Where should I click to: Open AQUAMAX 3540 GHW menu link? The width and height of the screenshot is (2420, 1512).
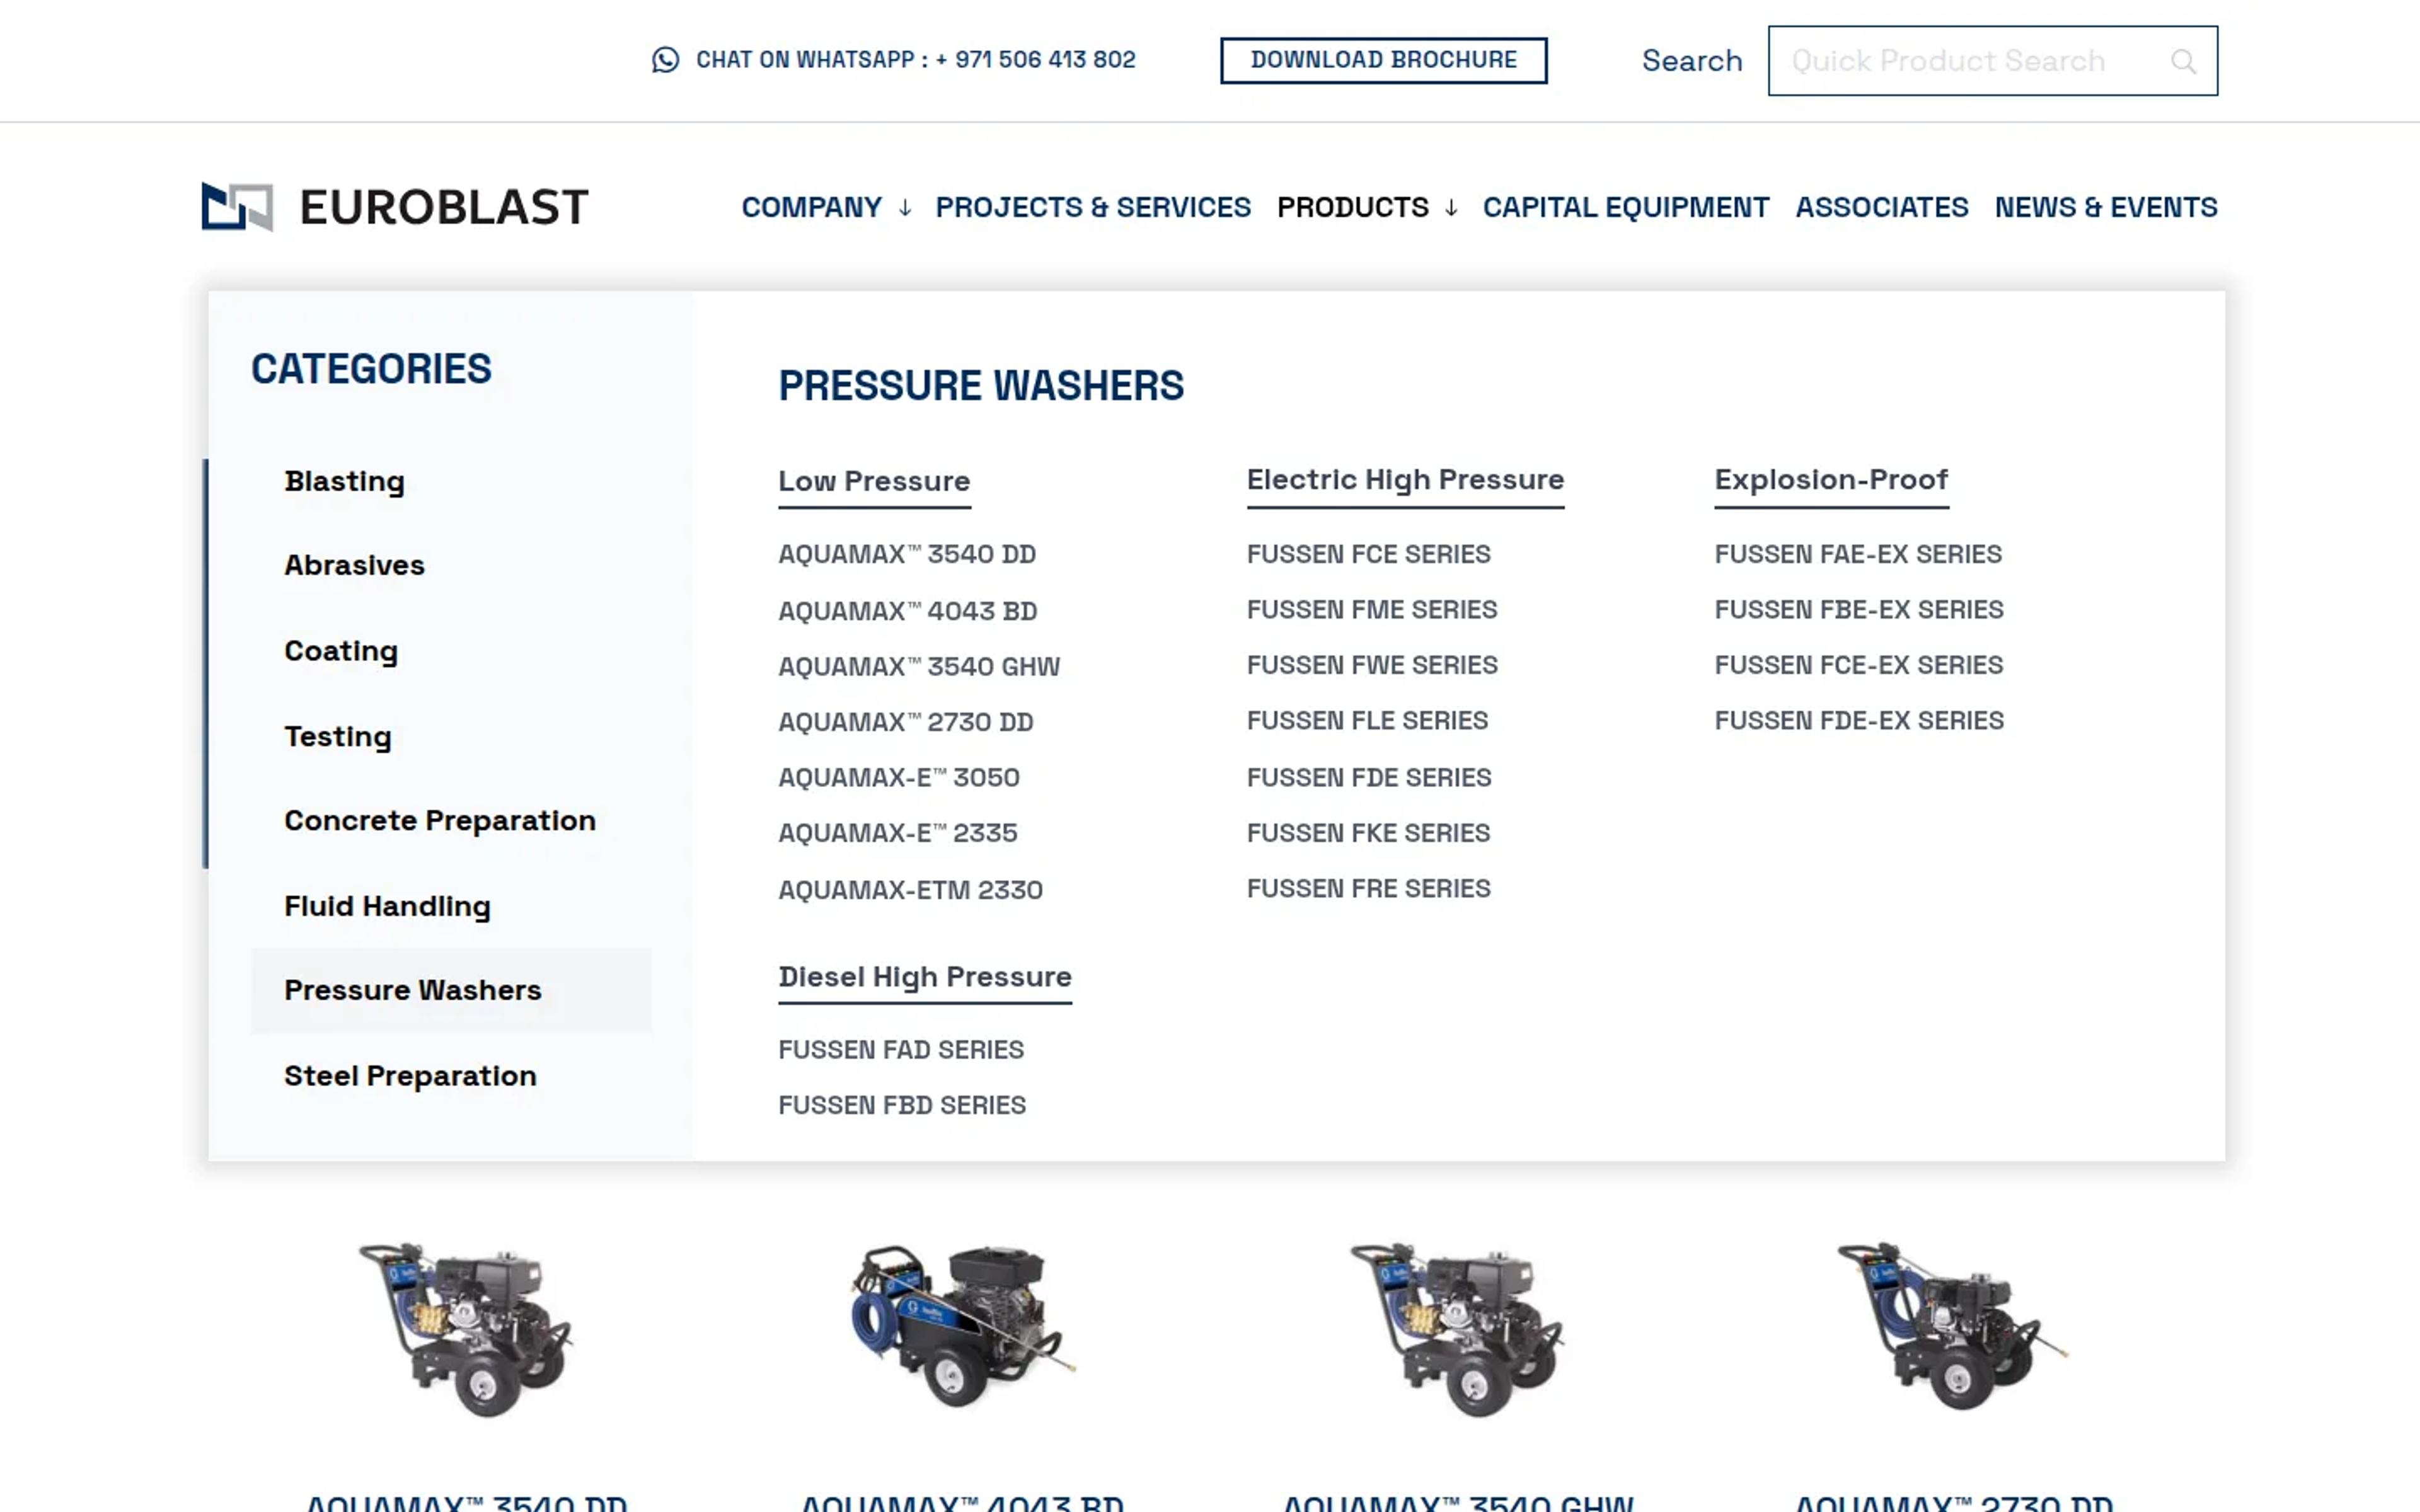919,666
